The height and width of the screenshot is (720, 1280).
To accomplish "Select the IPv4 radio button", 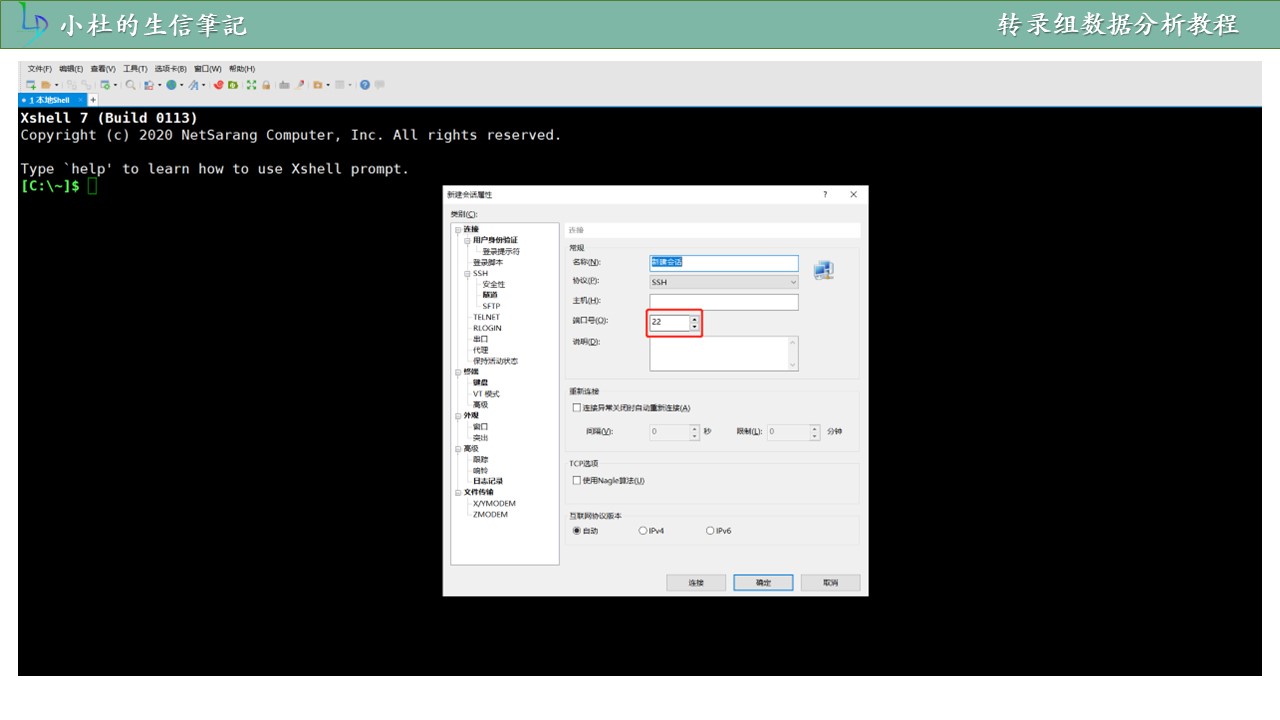I will coord(643,531).
